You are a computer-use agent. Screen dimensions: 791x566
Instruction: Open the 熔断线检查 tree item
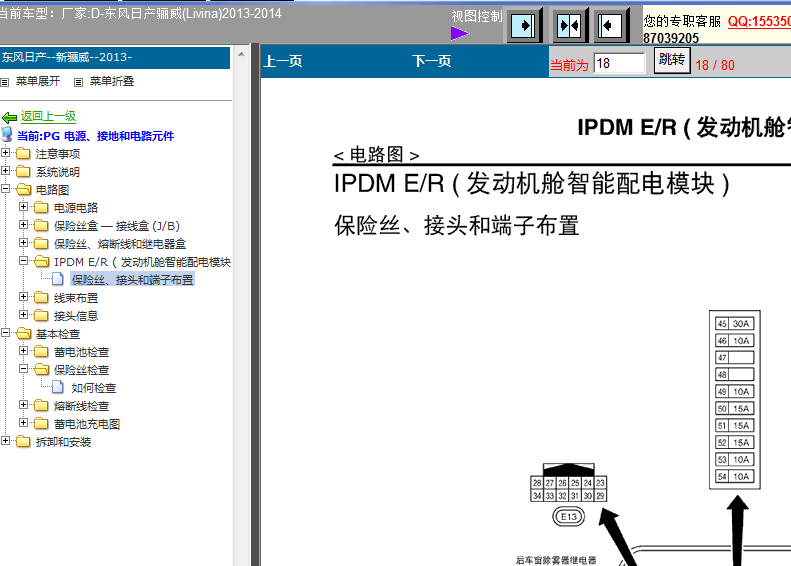82,406
